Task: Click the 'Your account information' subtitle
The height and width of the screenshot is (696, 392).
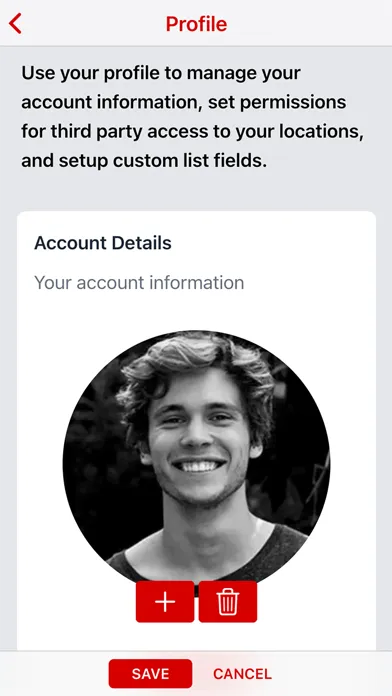Action: click(139, 283)
